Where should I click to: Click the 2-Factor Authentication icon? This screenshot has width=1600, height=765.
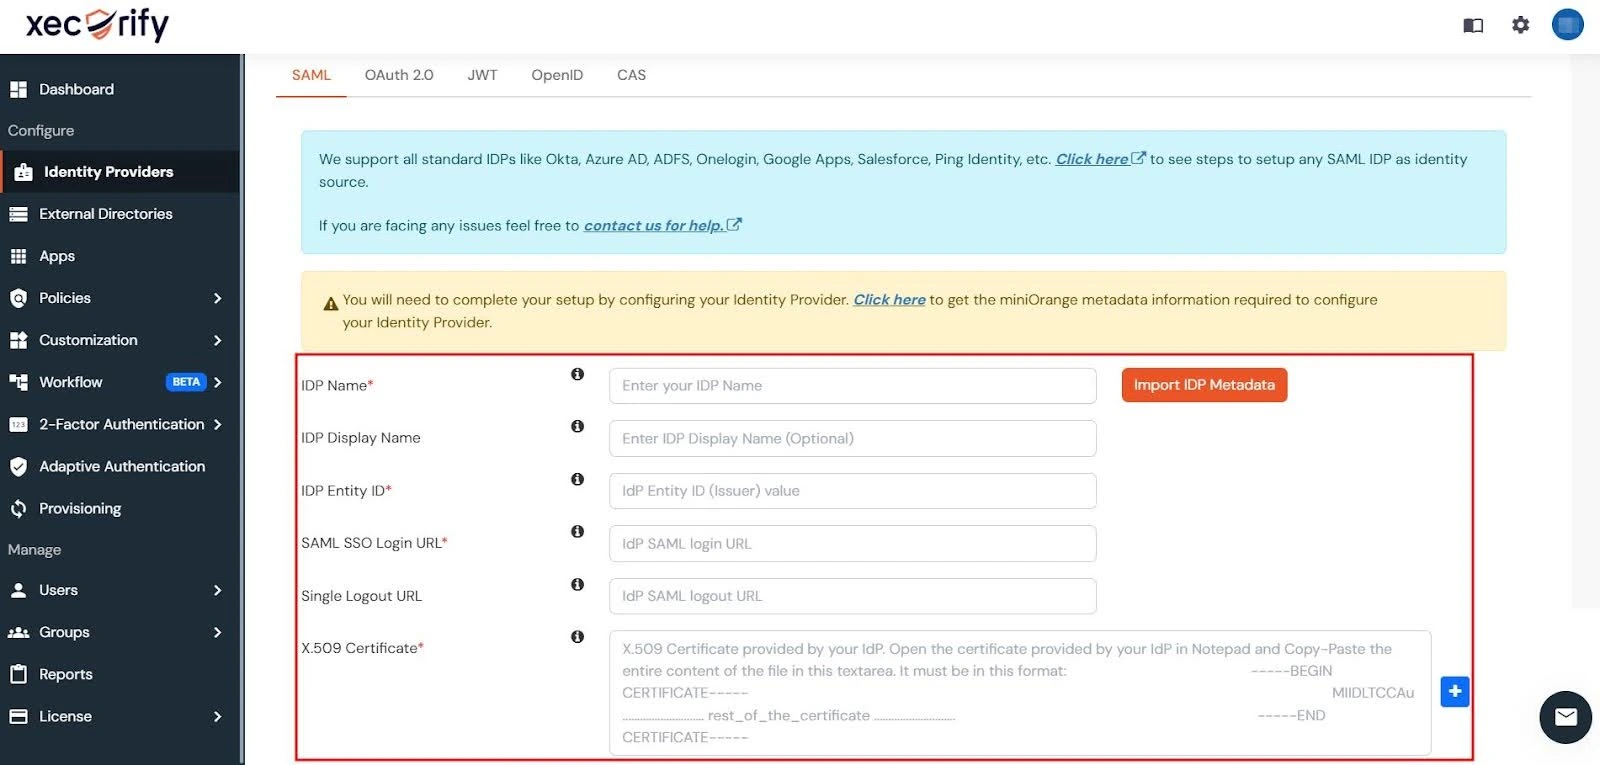18,424
